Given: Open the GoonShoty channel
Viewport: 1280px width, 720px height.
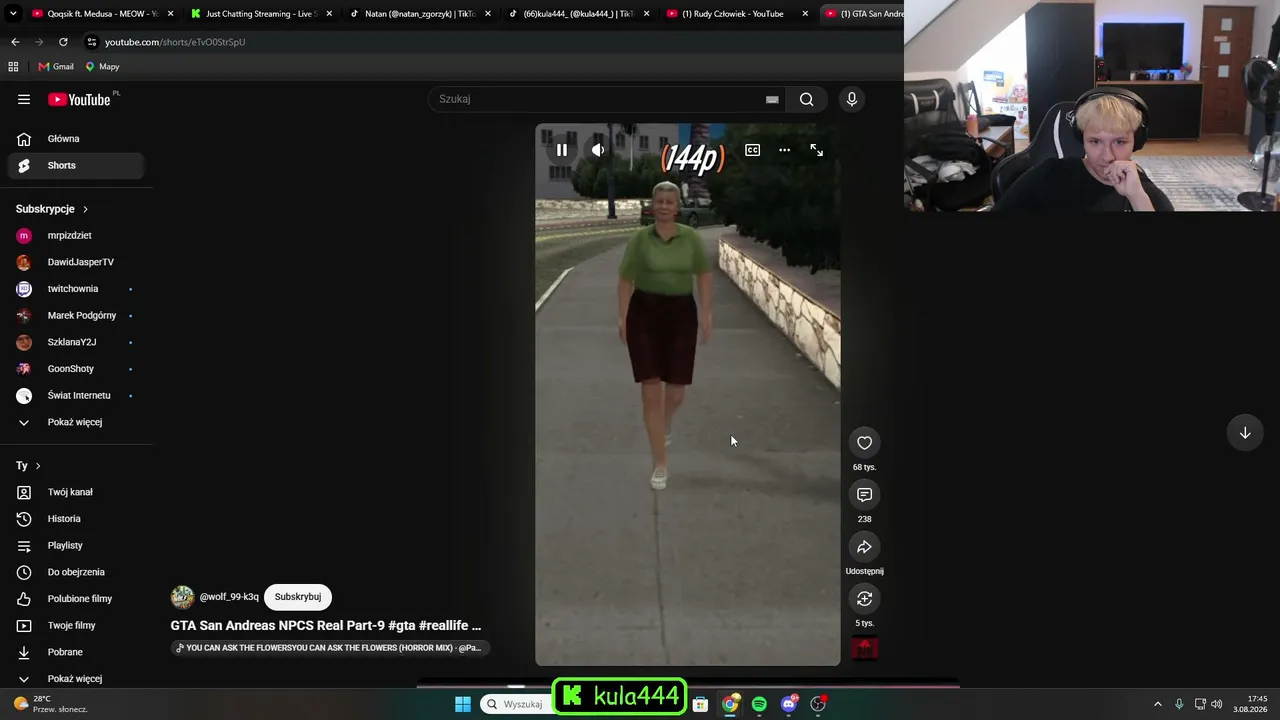Looking at the screenshot, I should (76, 369).
